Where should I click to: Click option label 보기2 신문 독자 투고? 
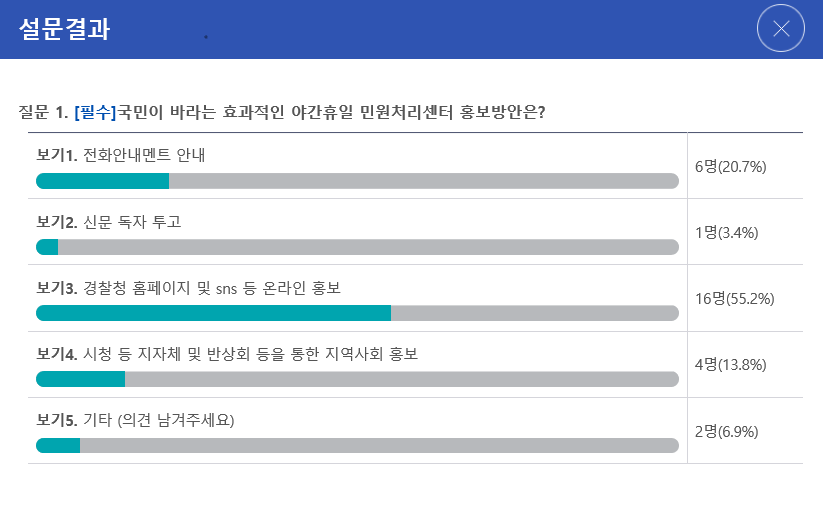pos(109,222)
